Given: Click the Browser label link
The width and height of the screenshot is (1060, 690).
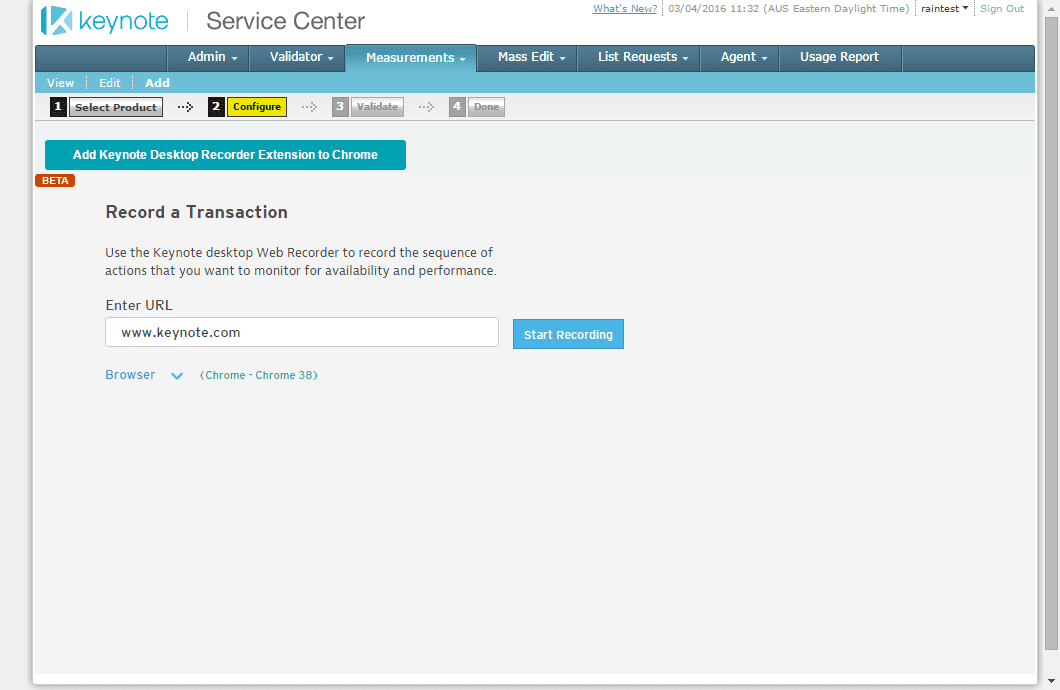Looking at the screenshot, I should [x=130, y=375].
